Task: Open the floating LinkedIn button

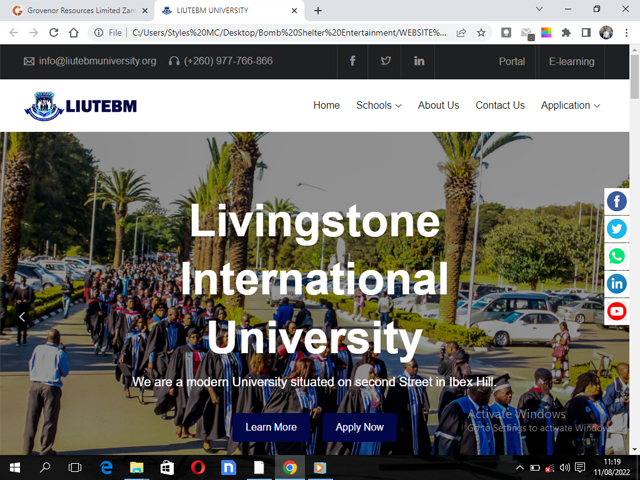Action: (616, 284)
